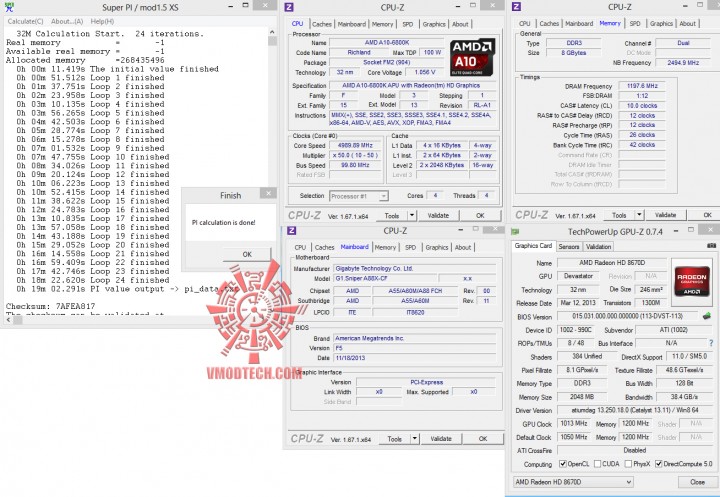Image resolution: width=720 pixels, height=497 pixels.
Task: Click the GPU Clock value 1013 MHz
Action: (x=574, y=424)
